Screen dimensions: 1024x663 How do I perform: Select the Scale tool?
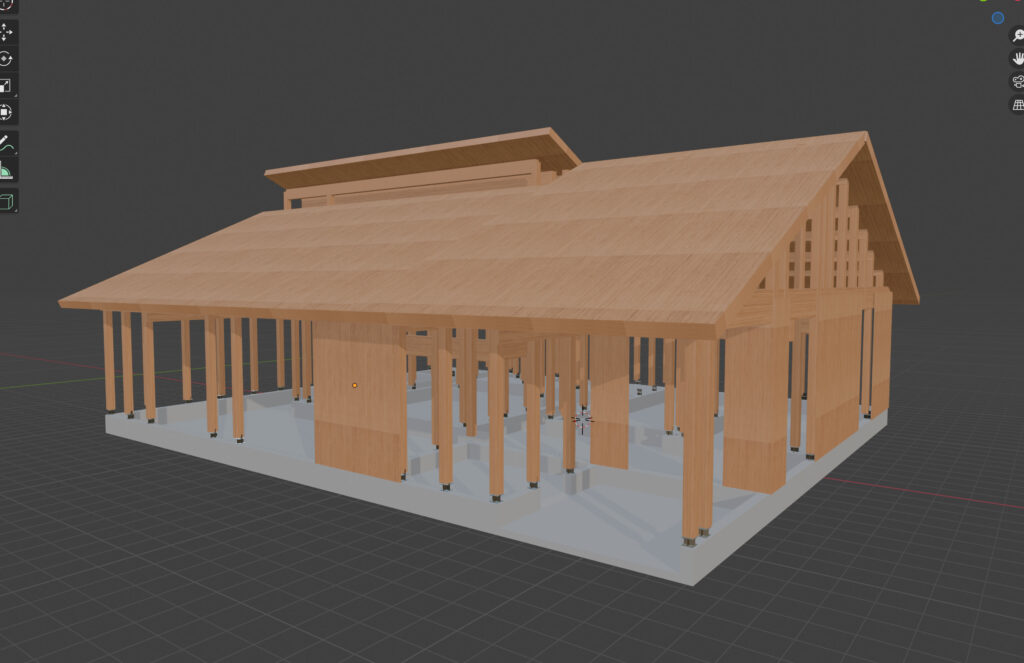tap(7, 86)
